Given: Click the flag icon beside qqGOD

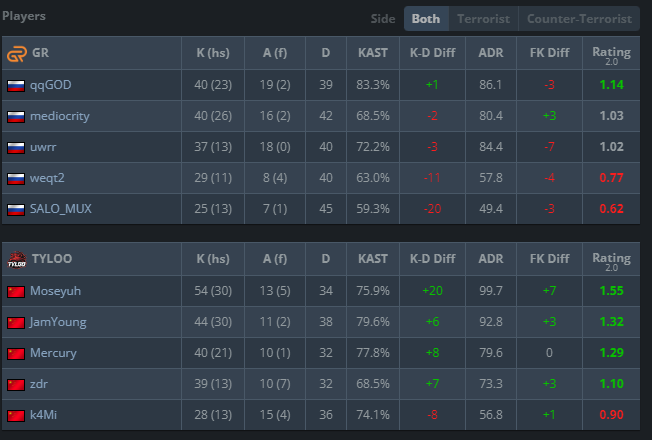Looking at the screenshot, I should pyautogui.click(x=16, y=85).
